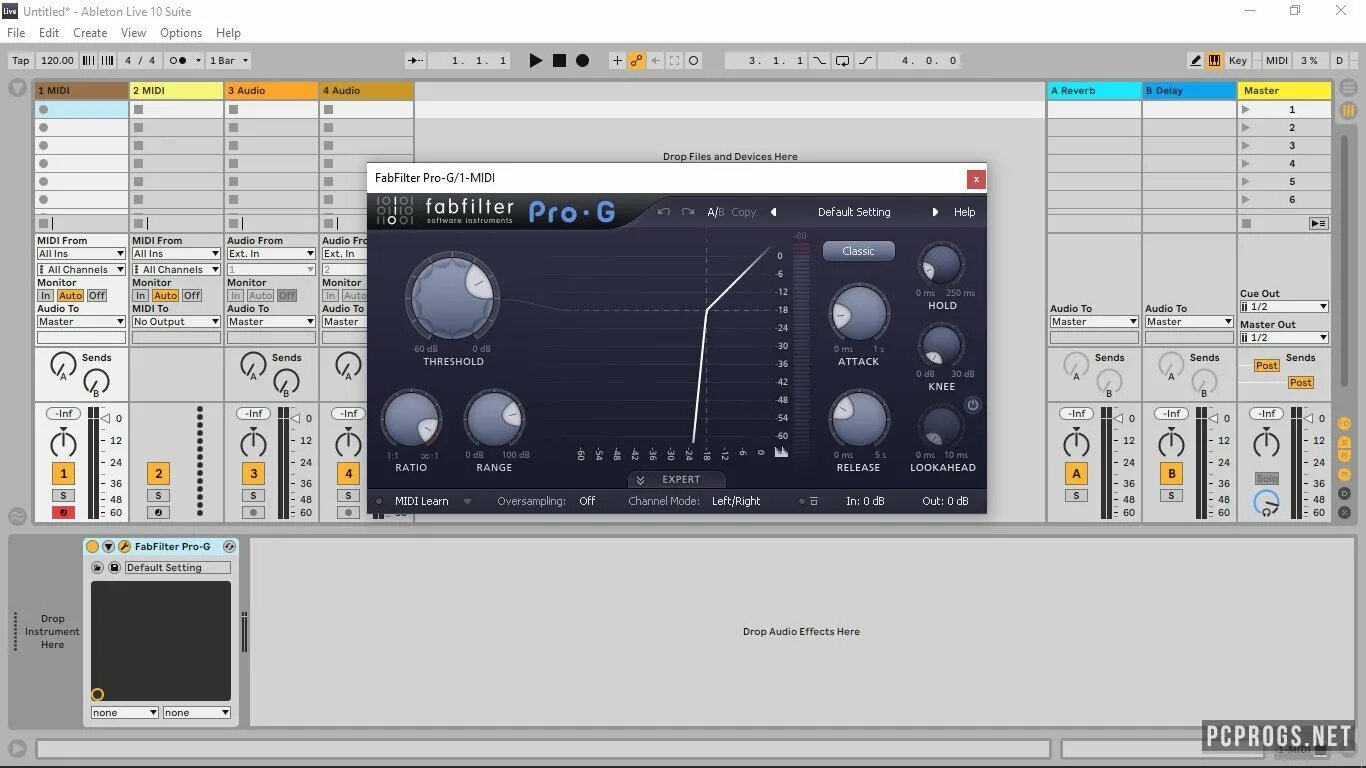The height and width of the screenshot is (768, 1366).
Task: Click the Master headphone cue volume knob
Action: click(1266, 503)
